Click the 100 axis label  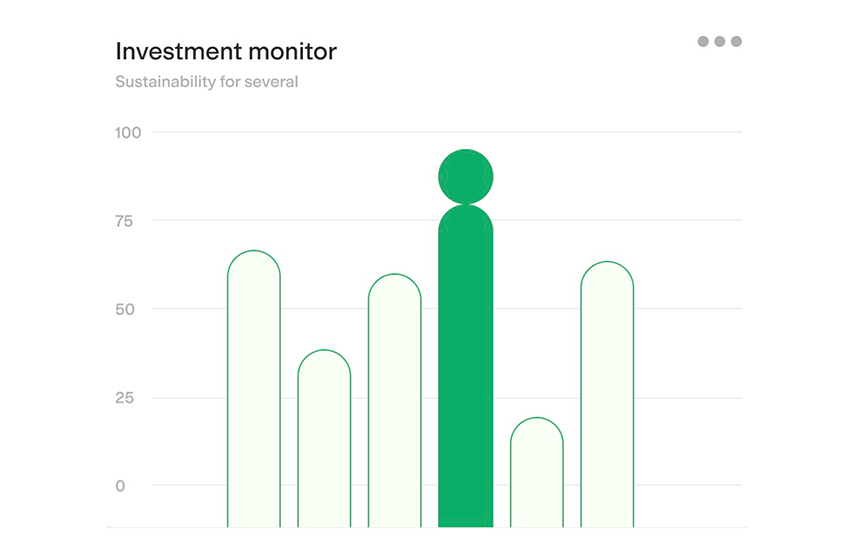coord(128,133)
